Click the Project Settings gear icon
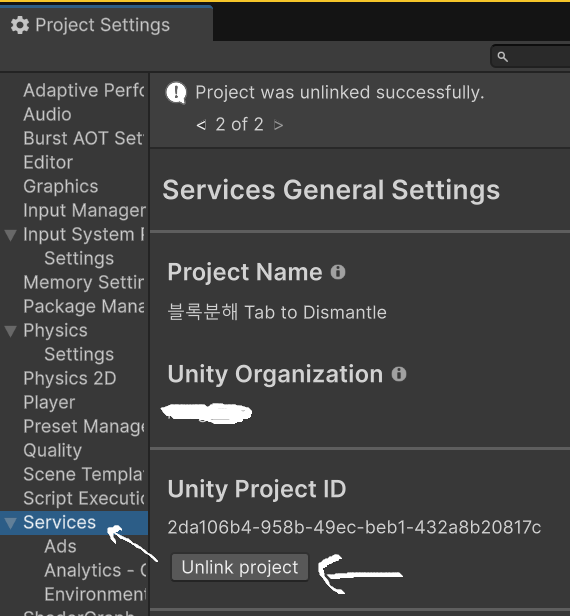The image size is (570, 616). tap(20, 25)
